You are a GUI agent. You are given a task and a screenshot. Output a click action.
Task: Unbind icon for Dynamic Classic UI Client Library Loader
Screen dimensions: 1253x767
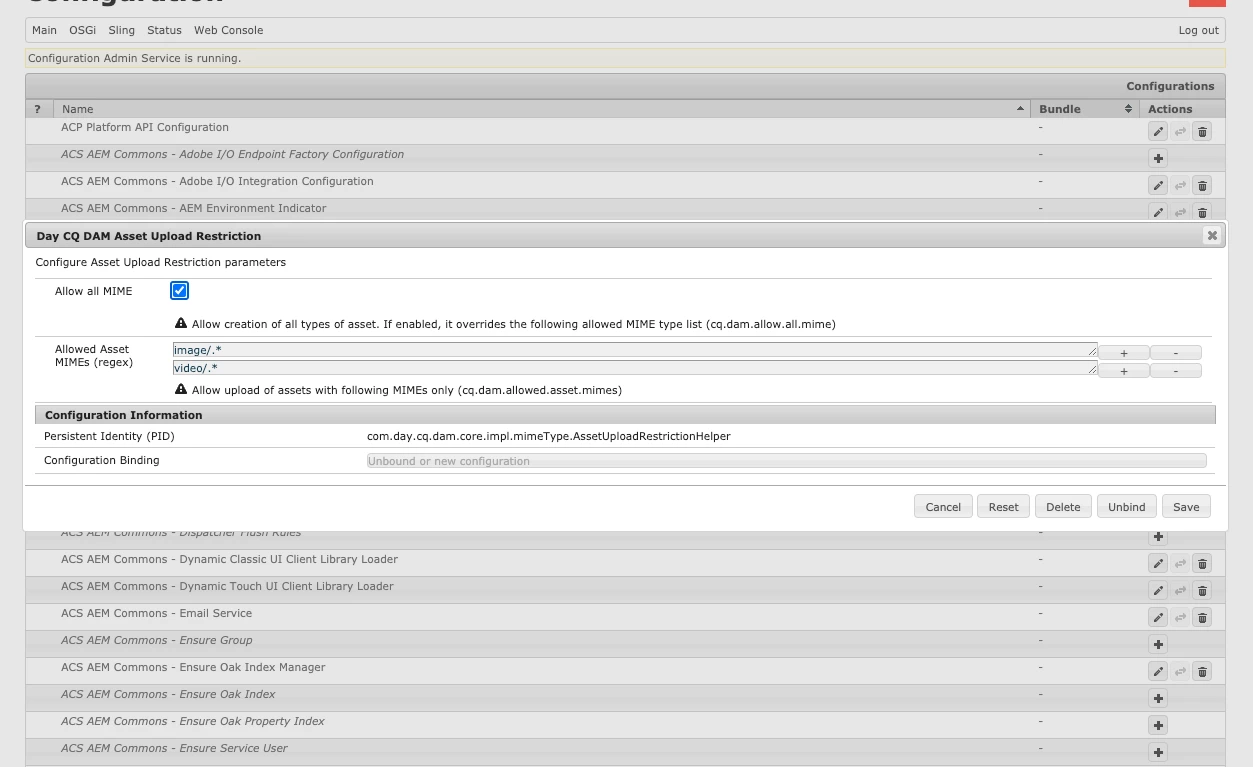pyautogui.click(x=1181, y=563)
